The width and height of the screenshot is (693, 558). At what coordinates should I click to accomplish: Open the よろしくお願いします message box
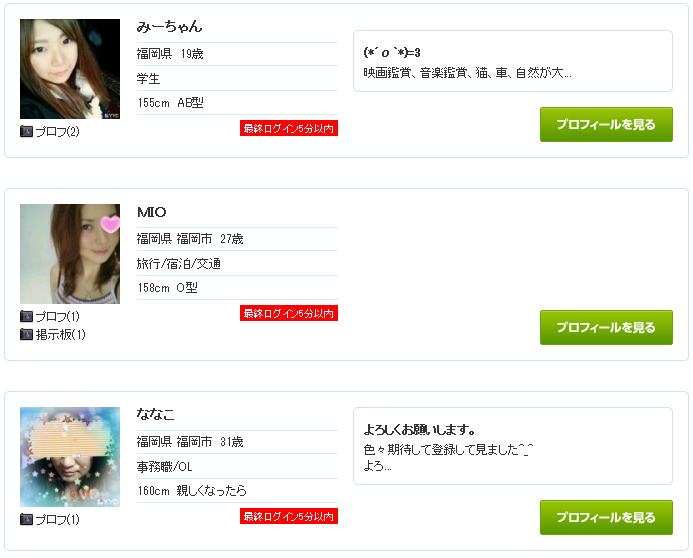513,446
